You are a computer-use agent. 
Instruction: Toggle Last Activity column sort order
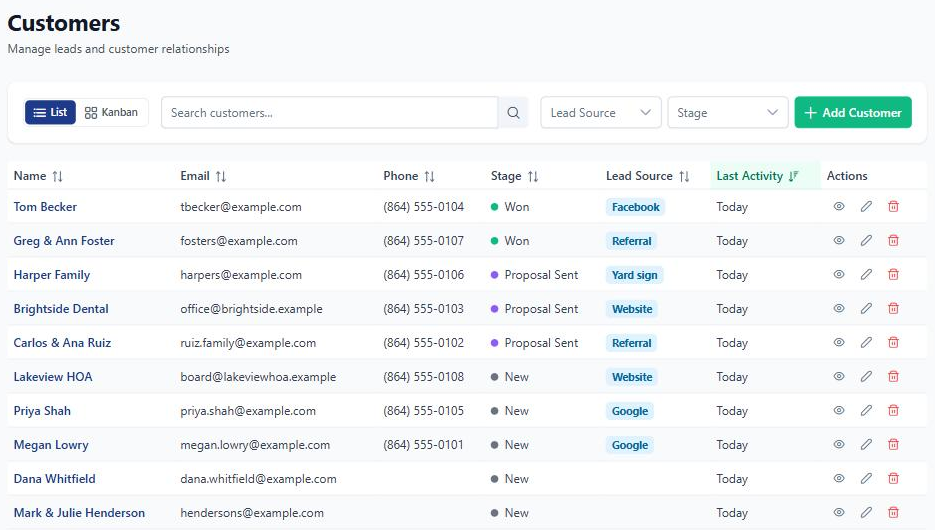(x=757, y=176)
